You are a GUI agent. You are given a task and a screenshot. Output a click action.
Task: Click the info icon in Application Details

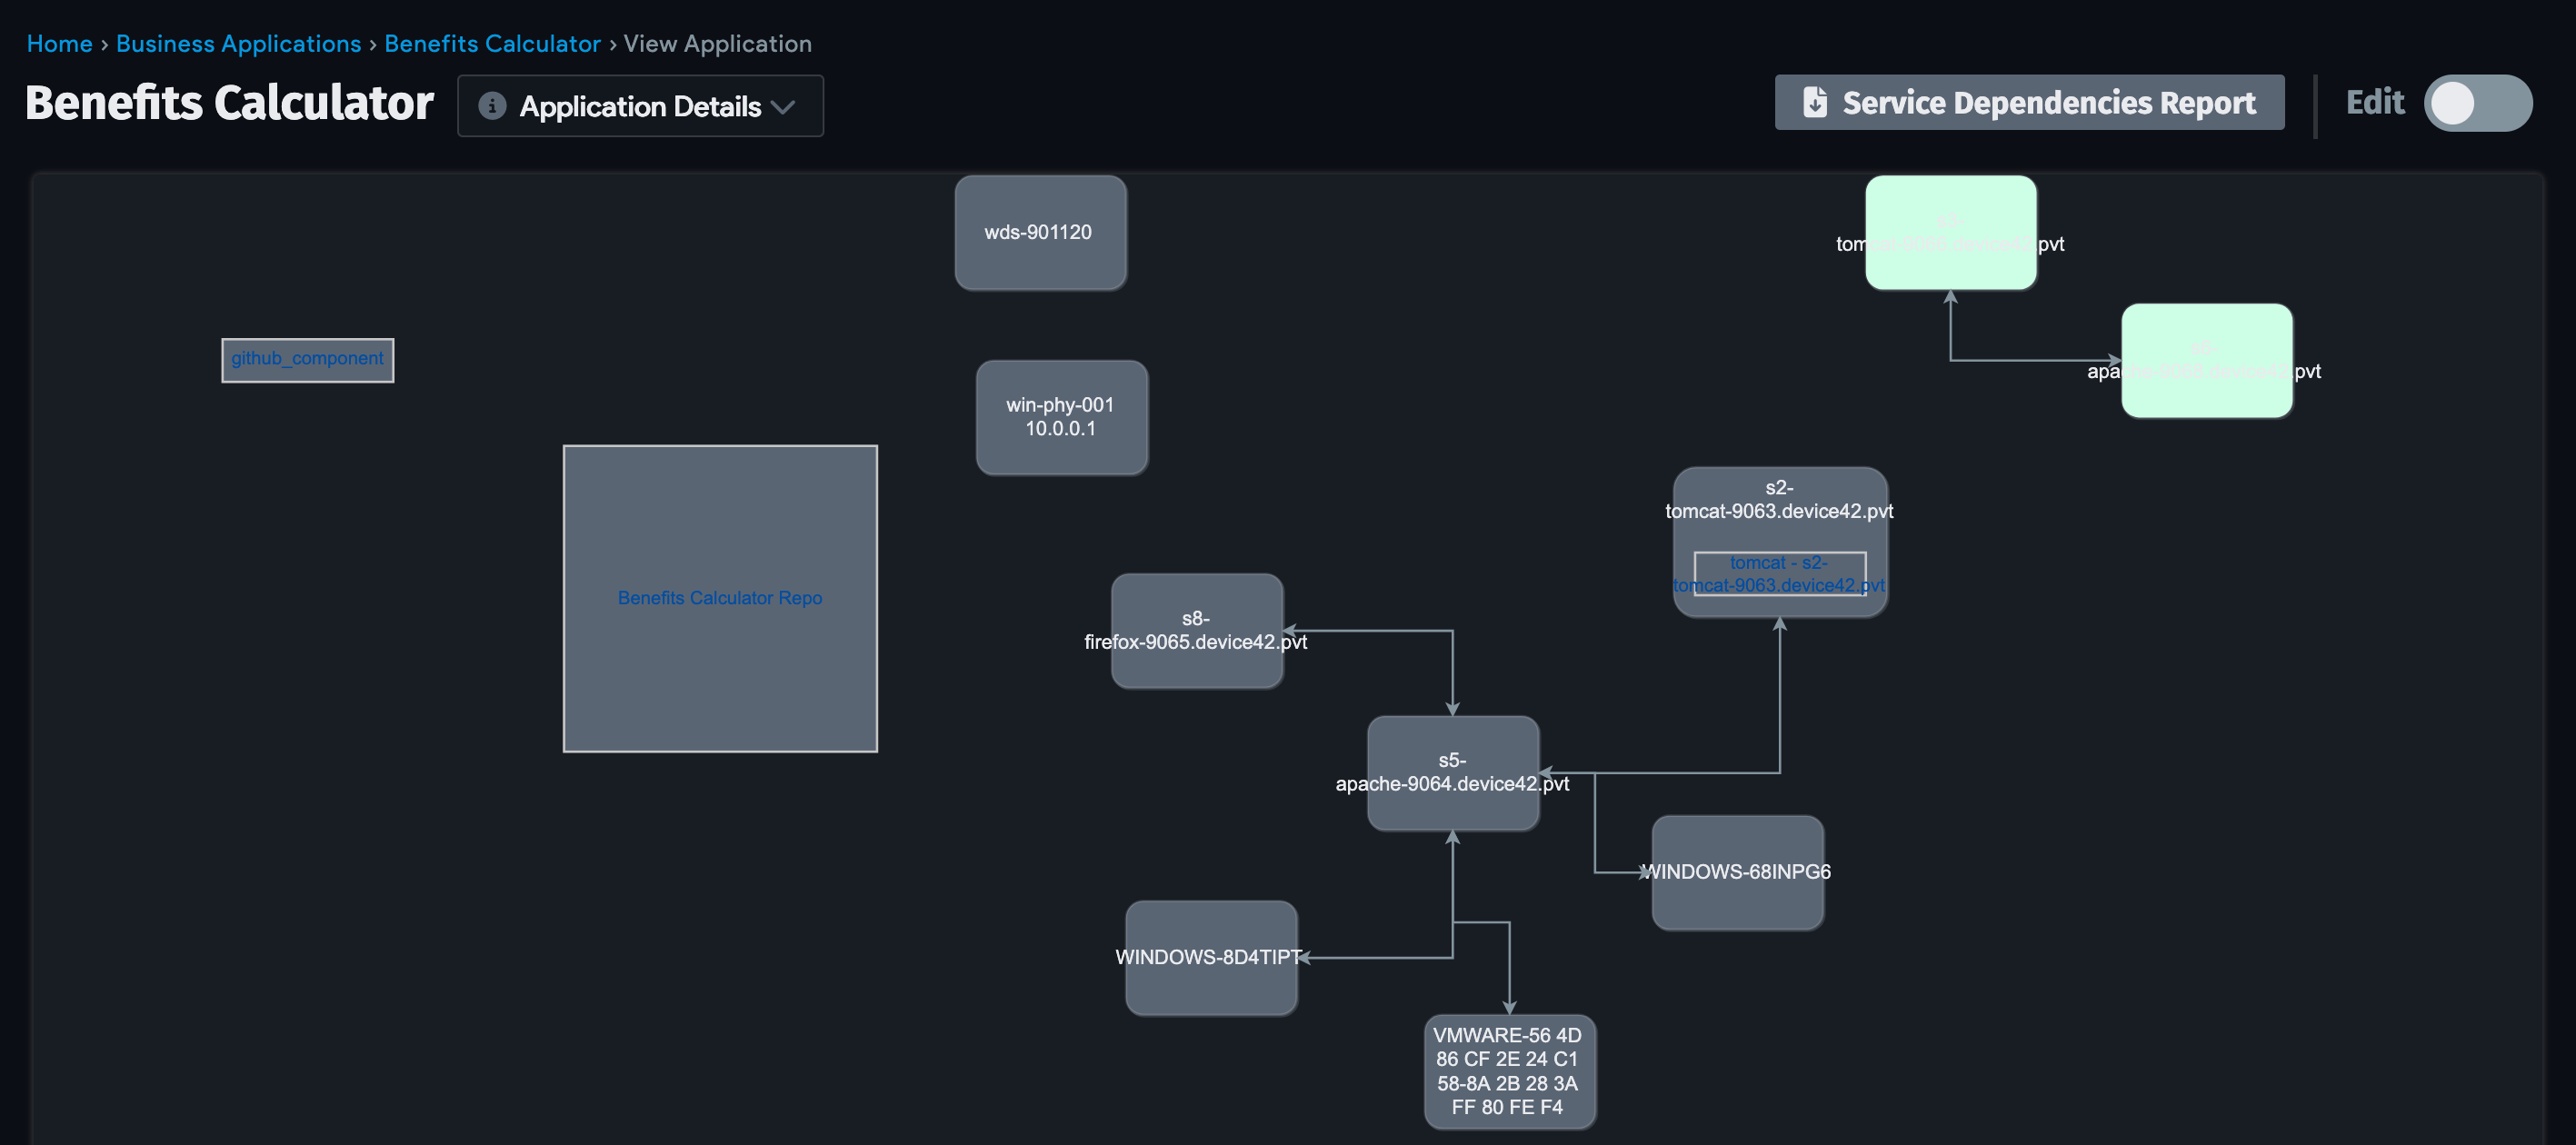(492, 106)
